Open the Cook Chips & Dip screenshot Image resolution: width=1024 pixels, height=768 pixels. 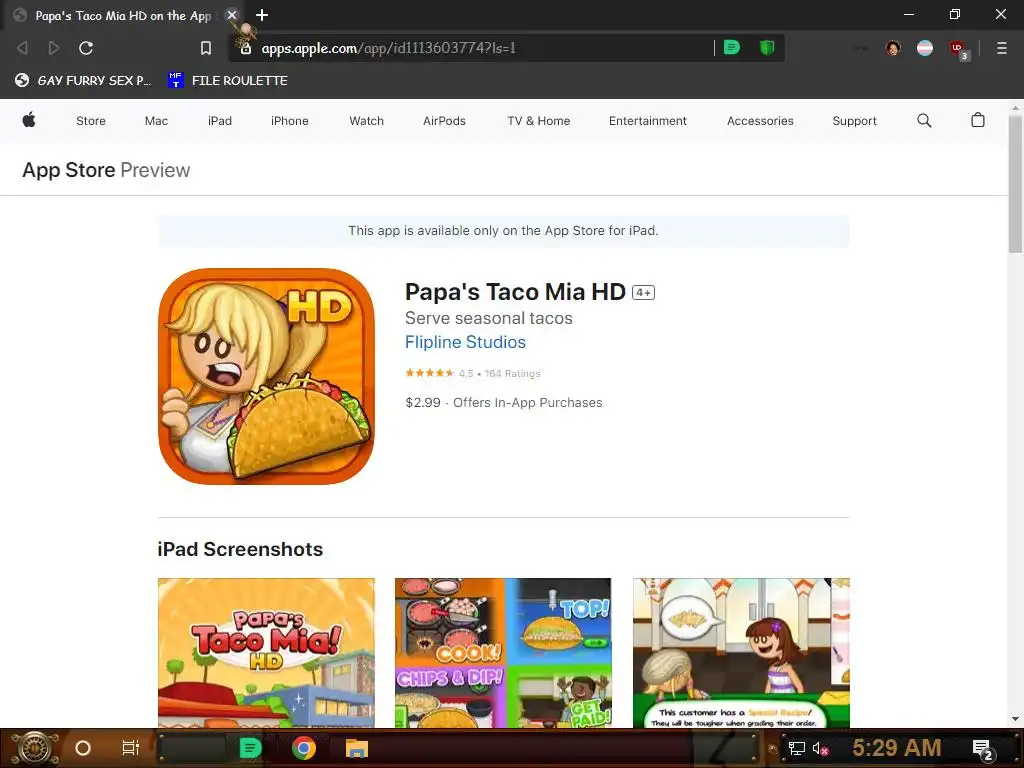click(x=503, y=652)
